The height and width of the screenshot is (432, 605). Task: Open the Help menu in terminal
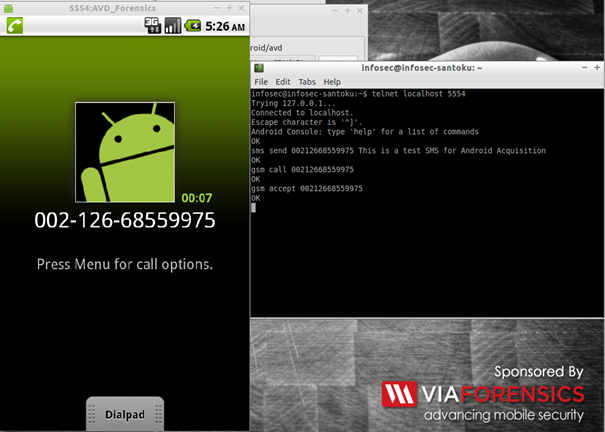pyautogui.click(x=332, y=81)
